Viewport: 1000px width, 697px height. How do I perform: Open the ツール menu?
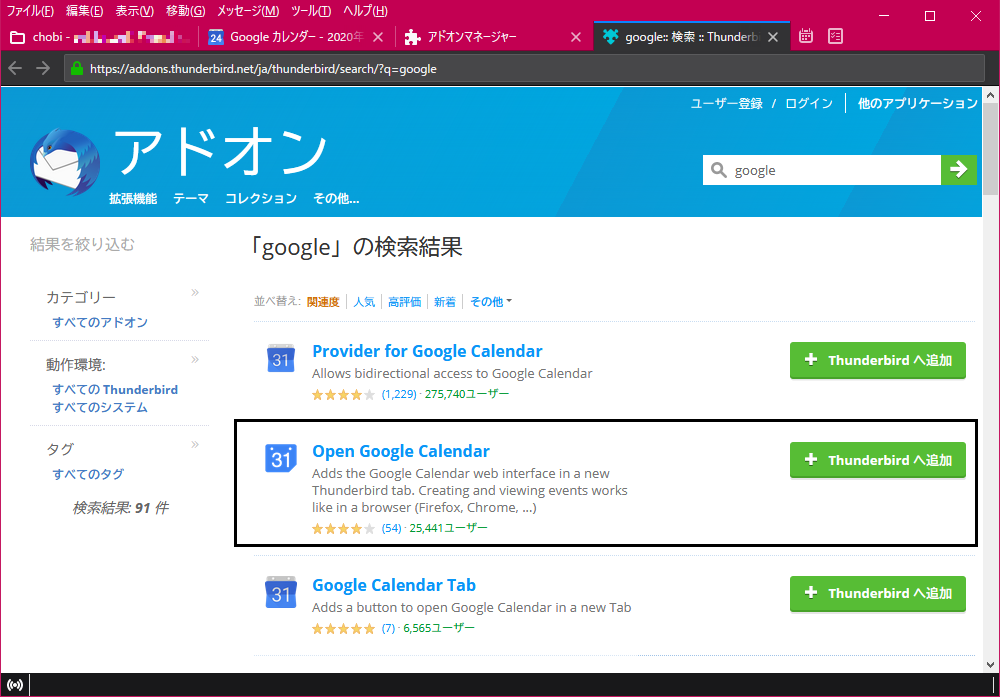click(311, 11)
